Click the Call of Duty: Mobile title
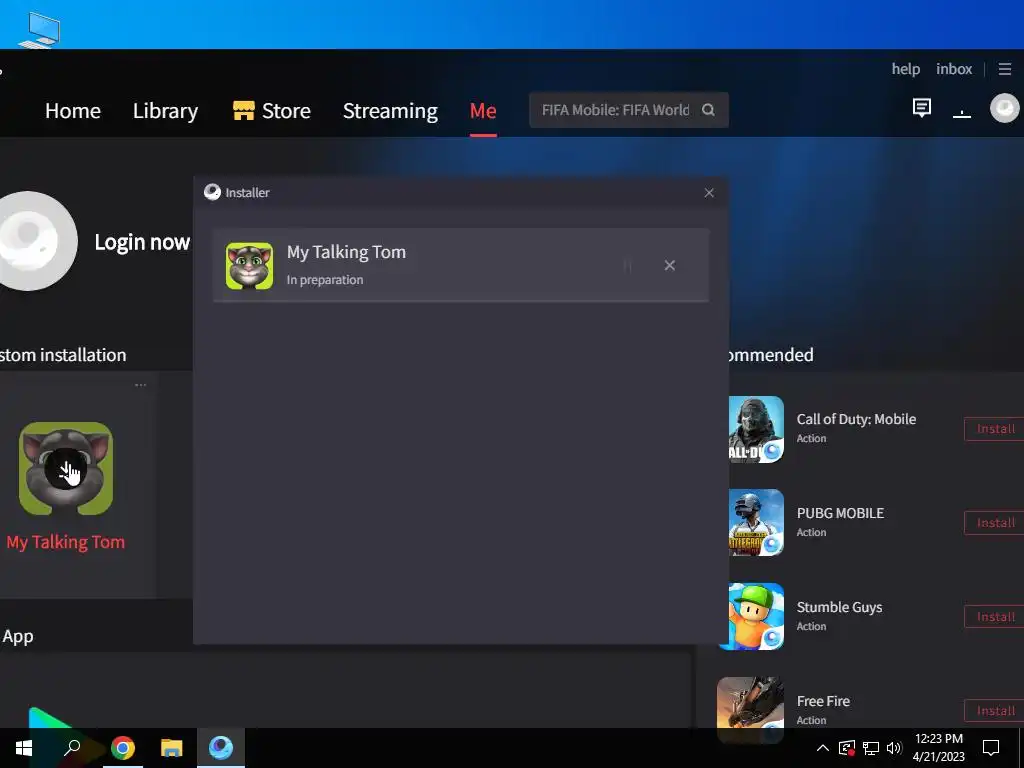1024x768 pixels. click(x=856, y=419)
